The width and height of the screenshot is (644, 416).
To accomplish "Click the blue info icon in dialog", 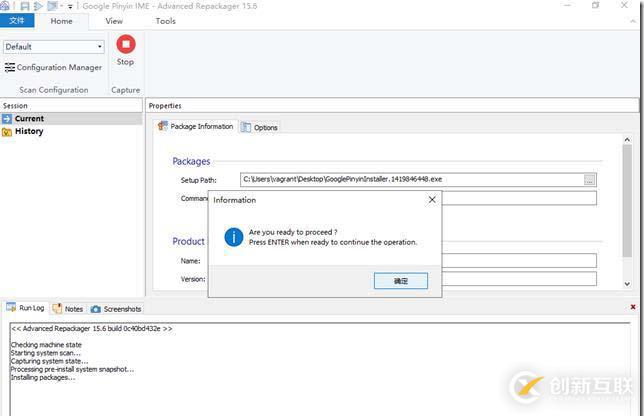I will pyautogui.click(x=234, y=237).
